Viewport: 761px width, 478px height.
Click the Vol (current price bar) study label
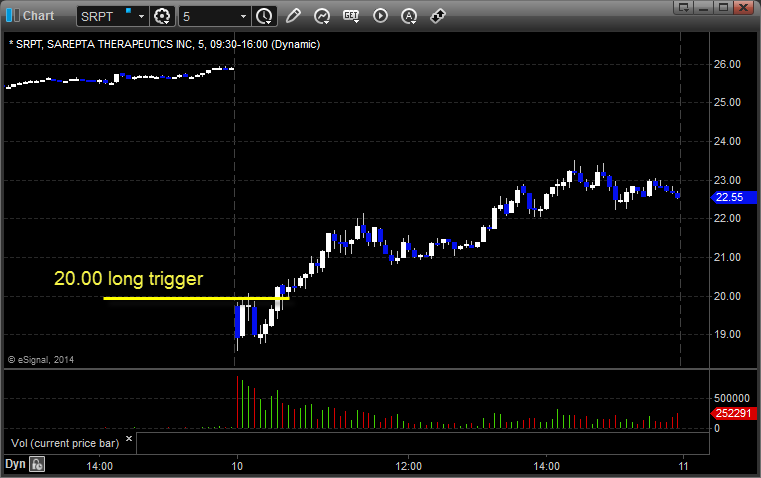pyautogui.click(x=65, y=443)
